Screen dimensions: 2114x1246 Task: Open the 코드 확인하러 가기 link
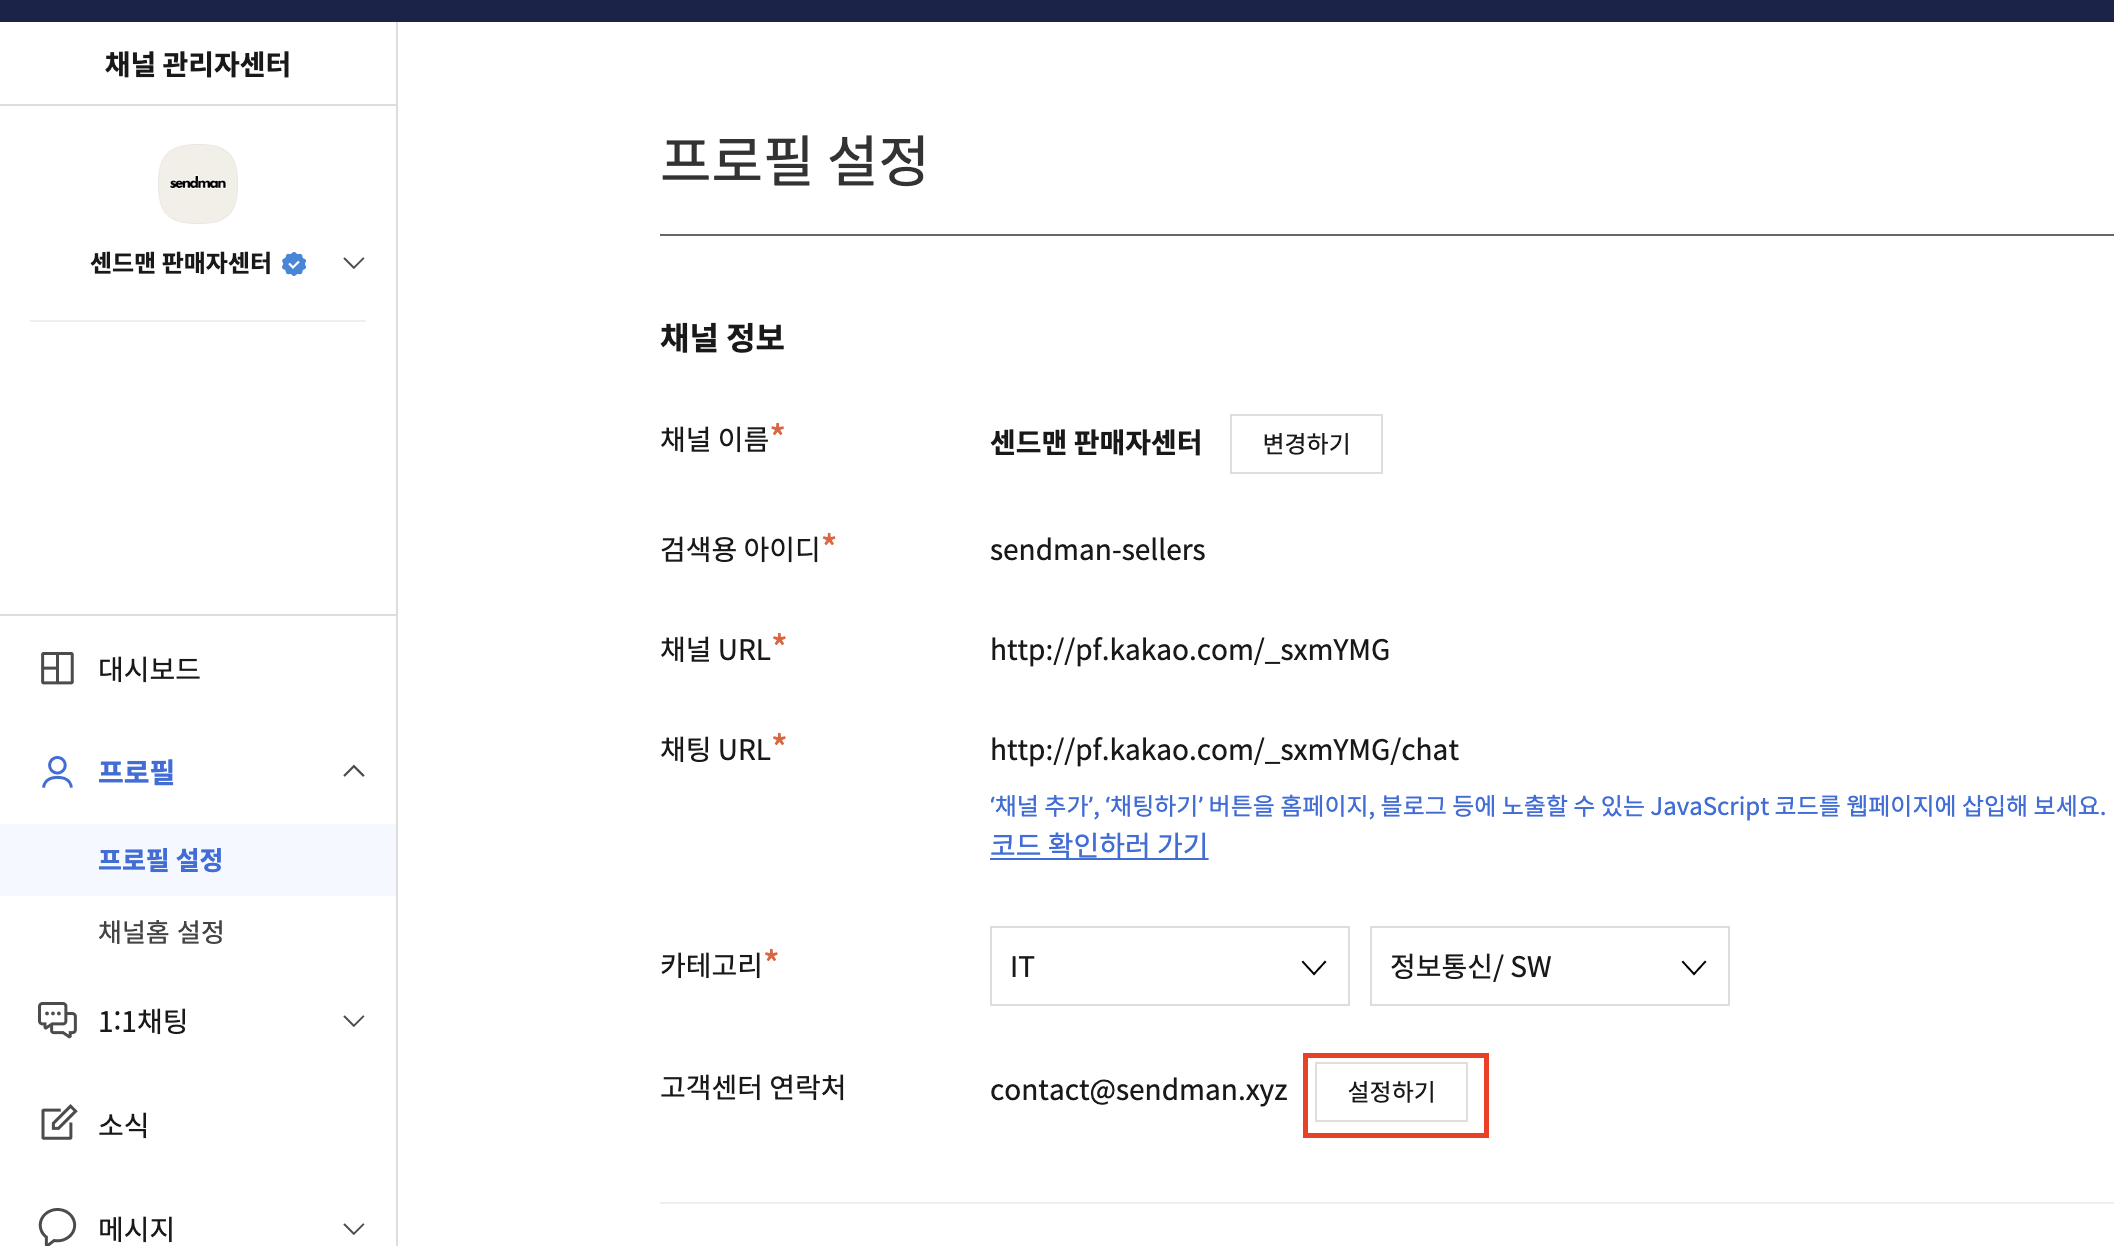tap(1099, 845)
